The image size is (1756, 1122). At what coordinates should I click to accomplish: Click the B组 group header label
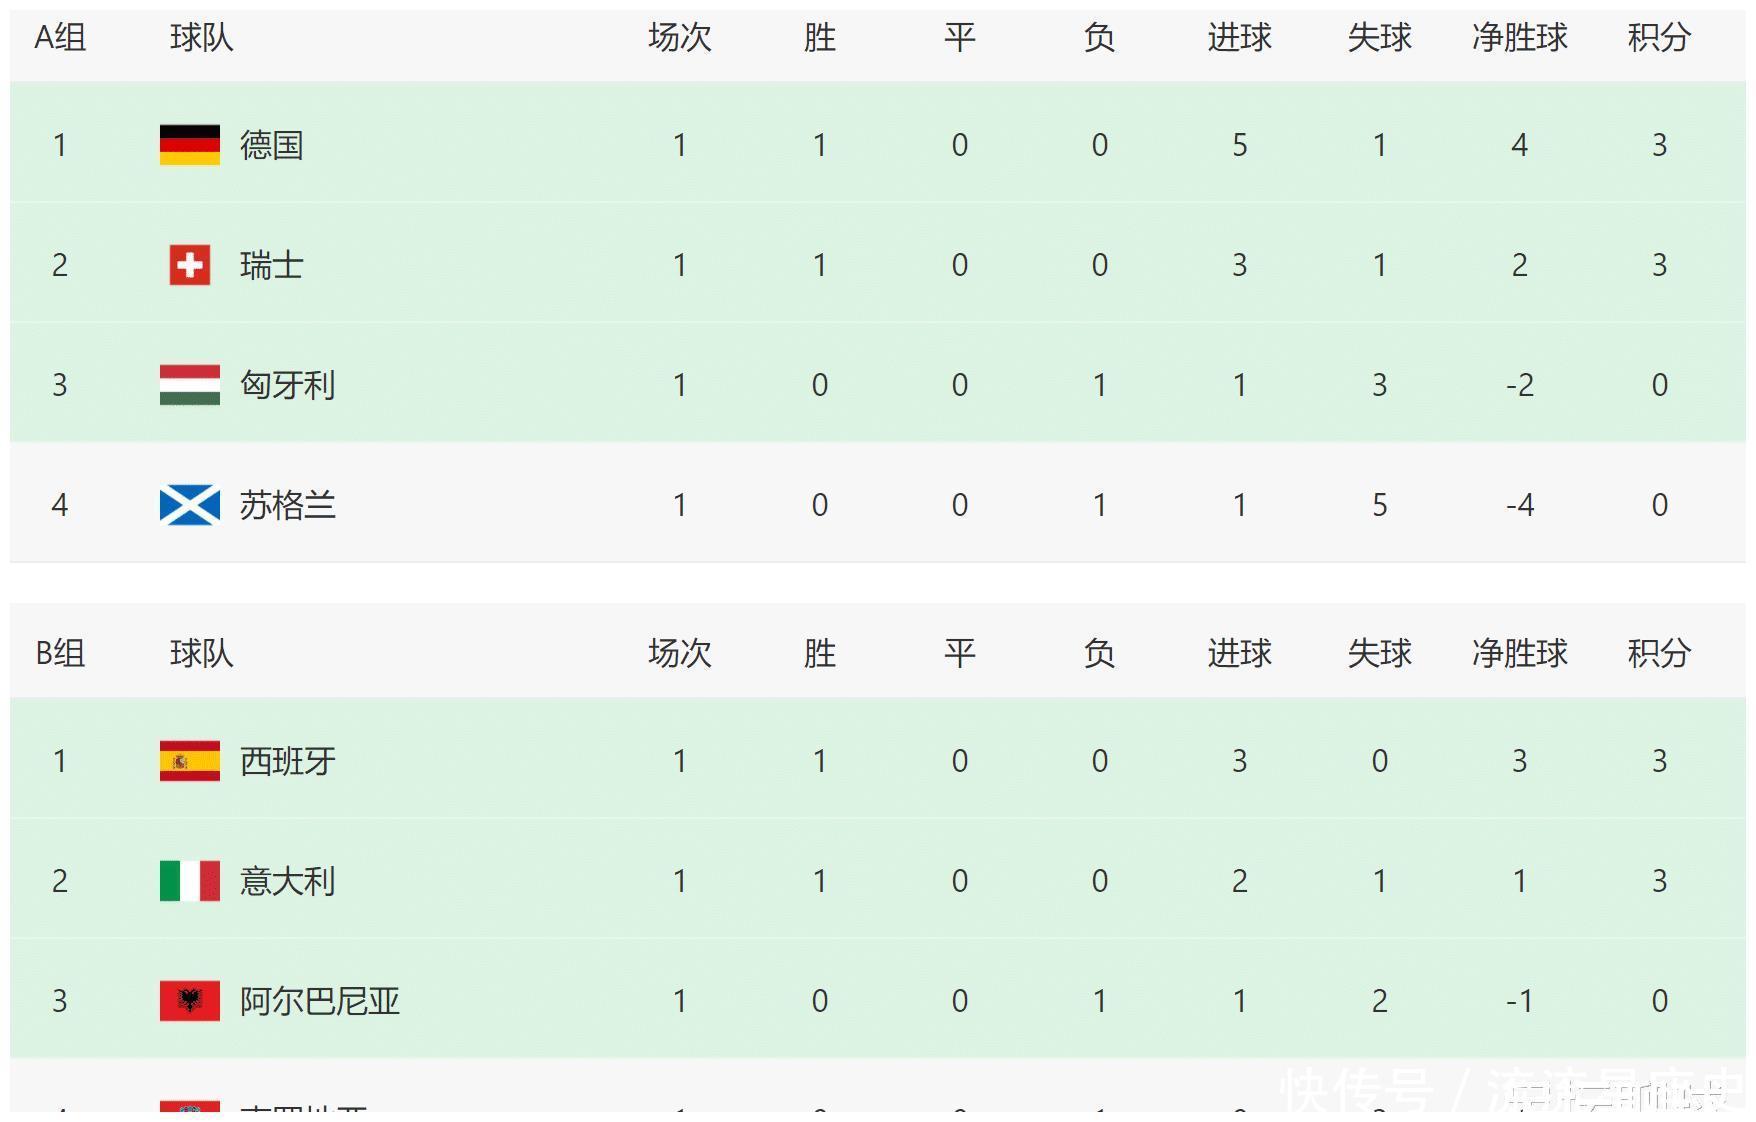[x=60, y=654]
